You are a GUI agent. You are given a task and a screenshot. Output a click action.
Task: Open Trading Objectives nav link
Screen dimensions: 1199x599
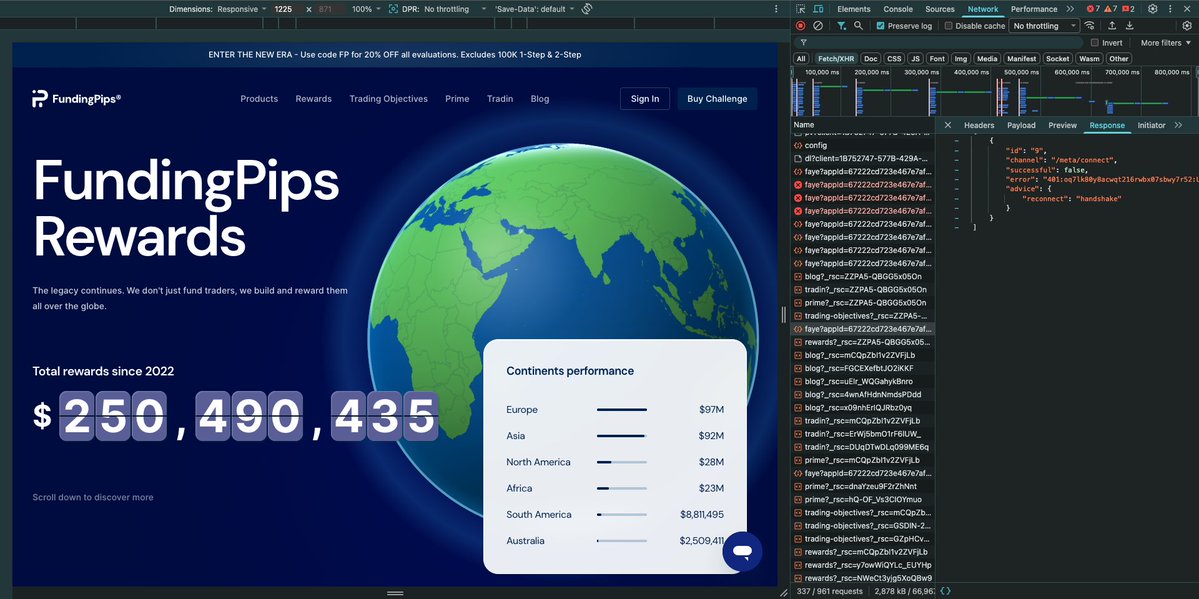[388, 99]
